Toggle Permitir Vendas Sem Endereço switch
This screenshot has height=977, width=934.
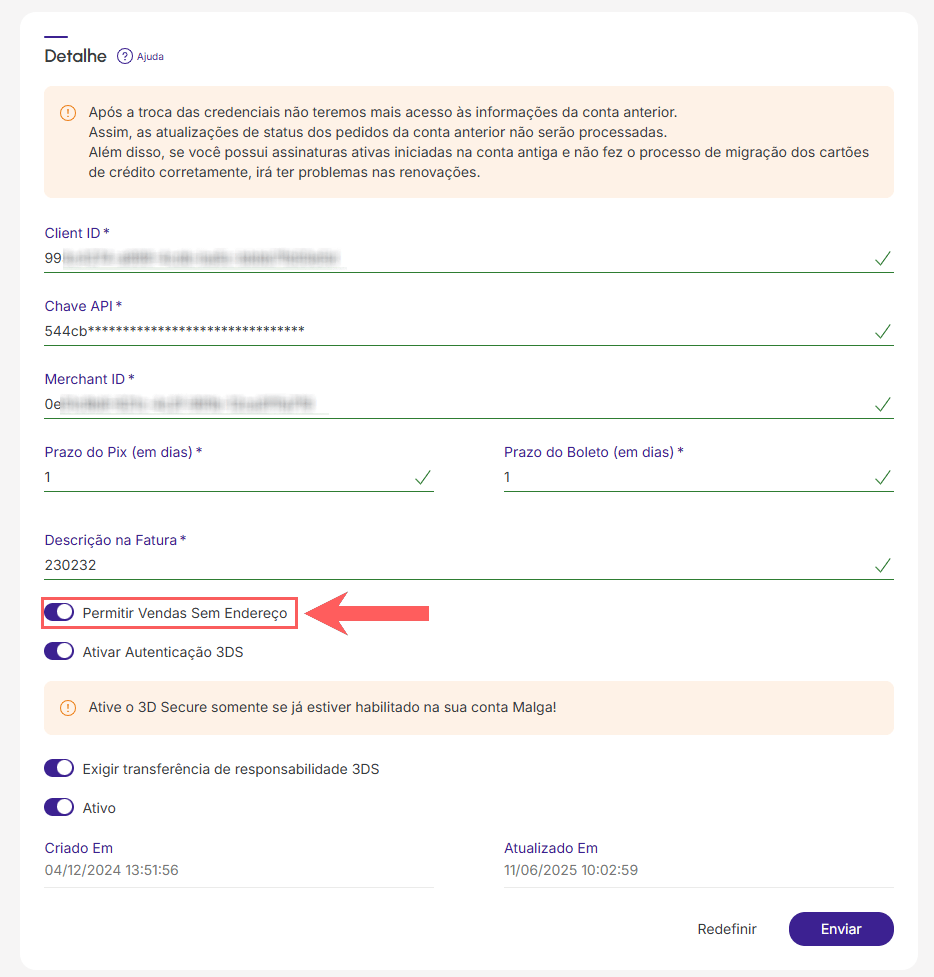pos(59,612)
